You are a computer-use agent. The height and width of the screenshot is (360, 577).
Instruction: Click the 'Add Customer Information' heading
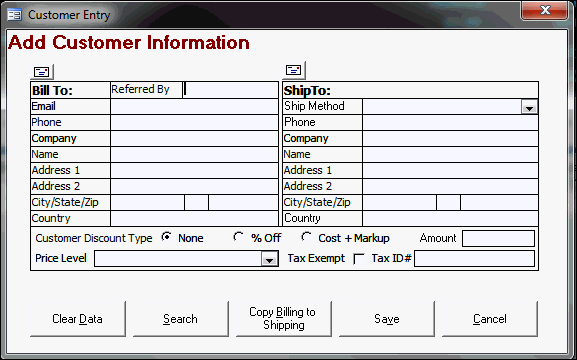point(129,43)
